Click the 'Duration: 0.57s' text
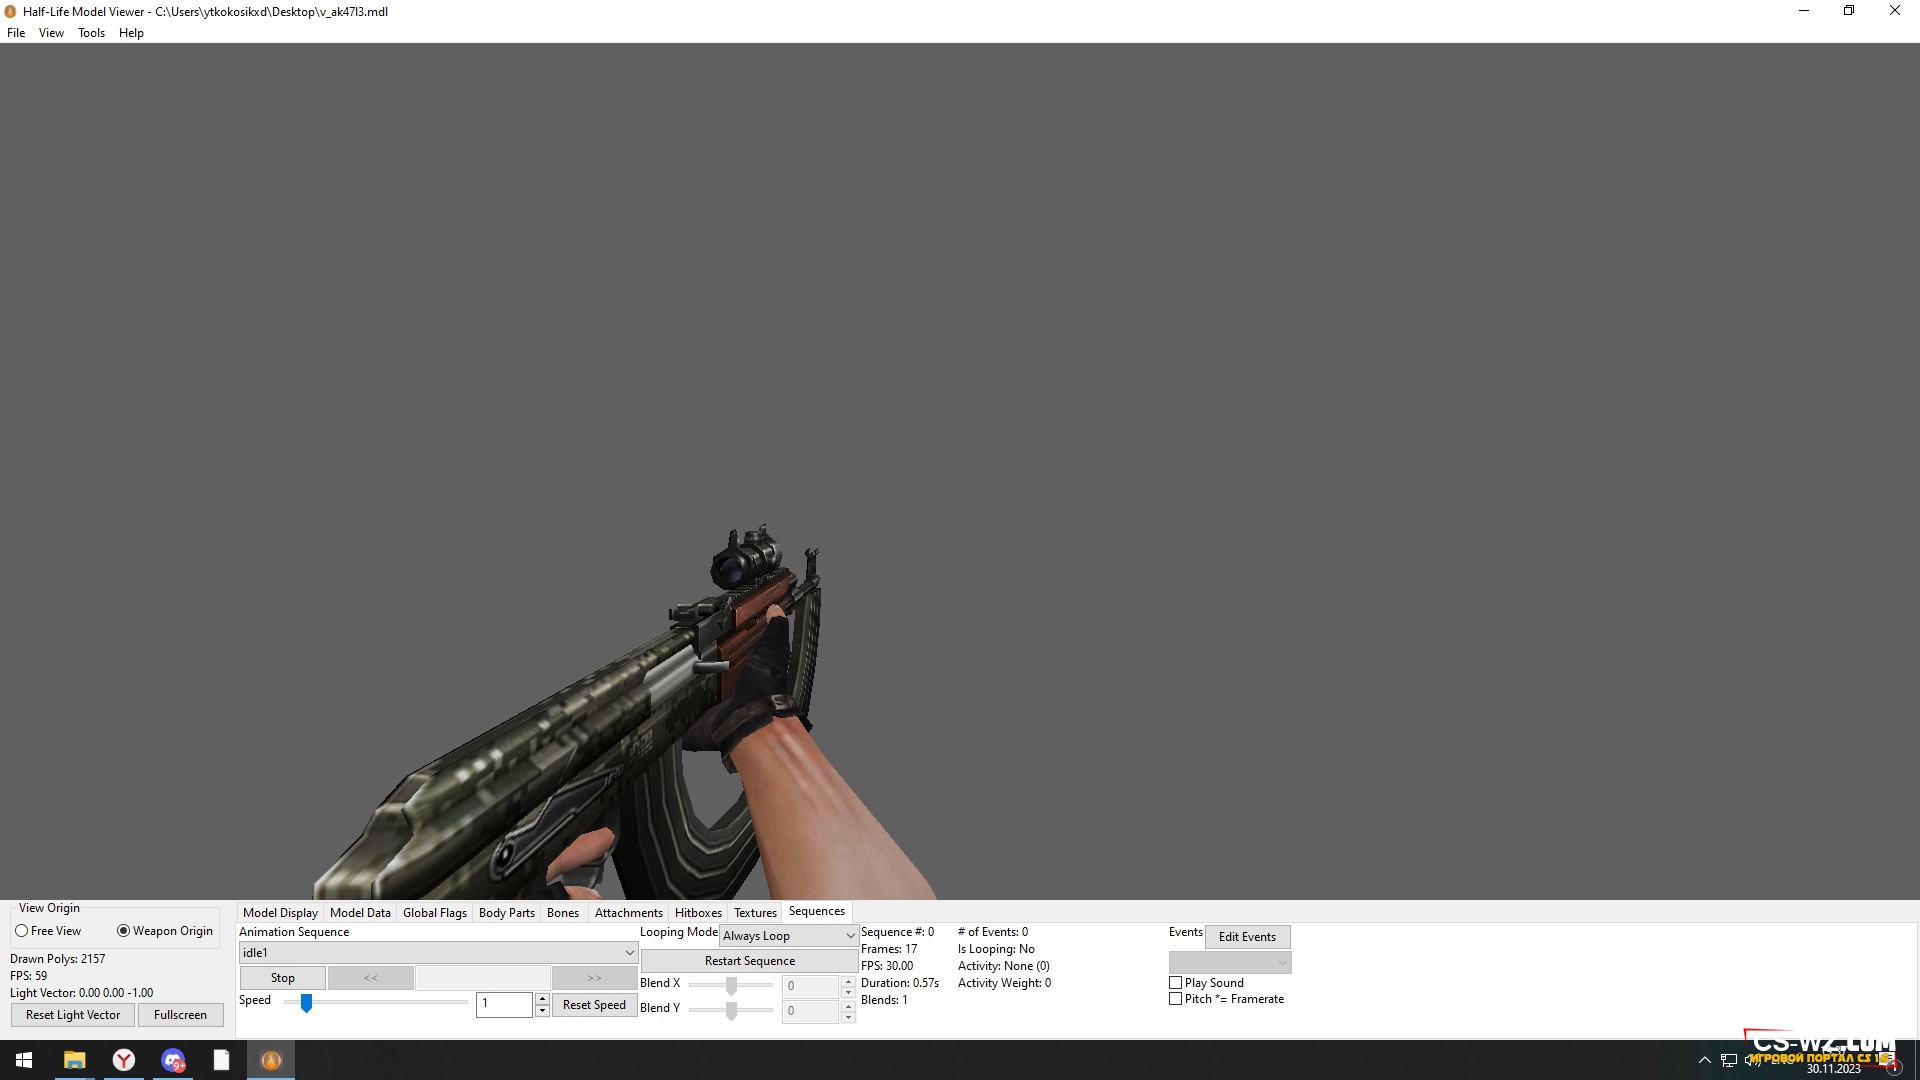Image resolution: width=1920 pixels, height=1080 pixels. [x=900, y=983]
